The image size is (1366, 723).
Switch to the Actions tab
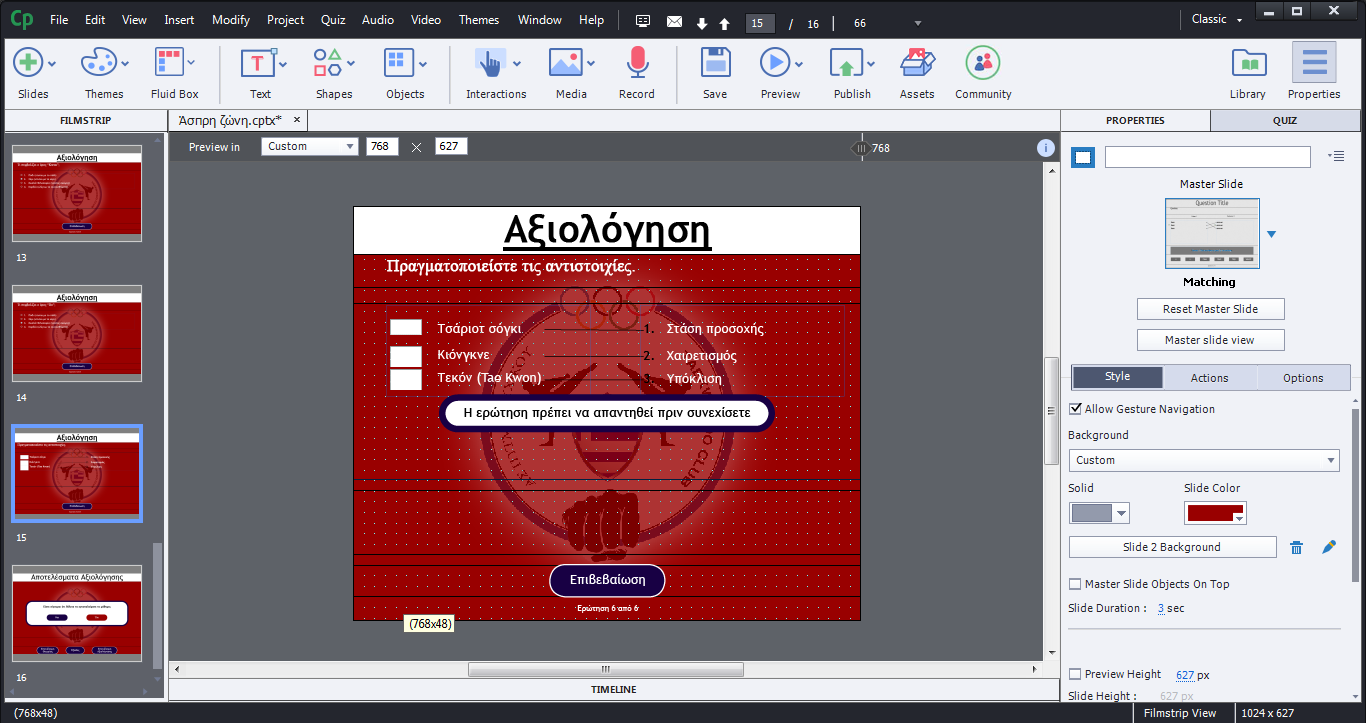(x=1209, y=377)
